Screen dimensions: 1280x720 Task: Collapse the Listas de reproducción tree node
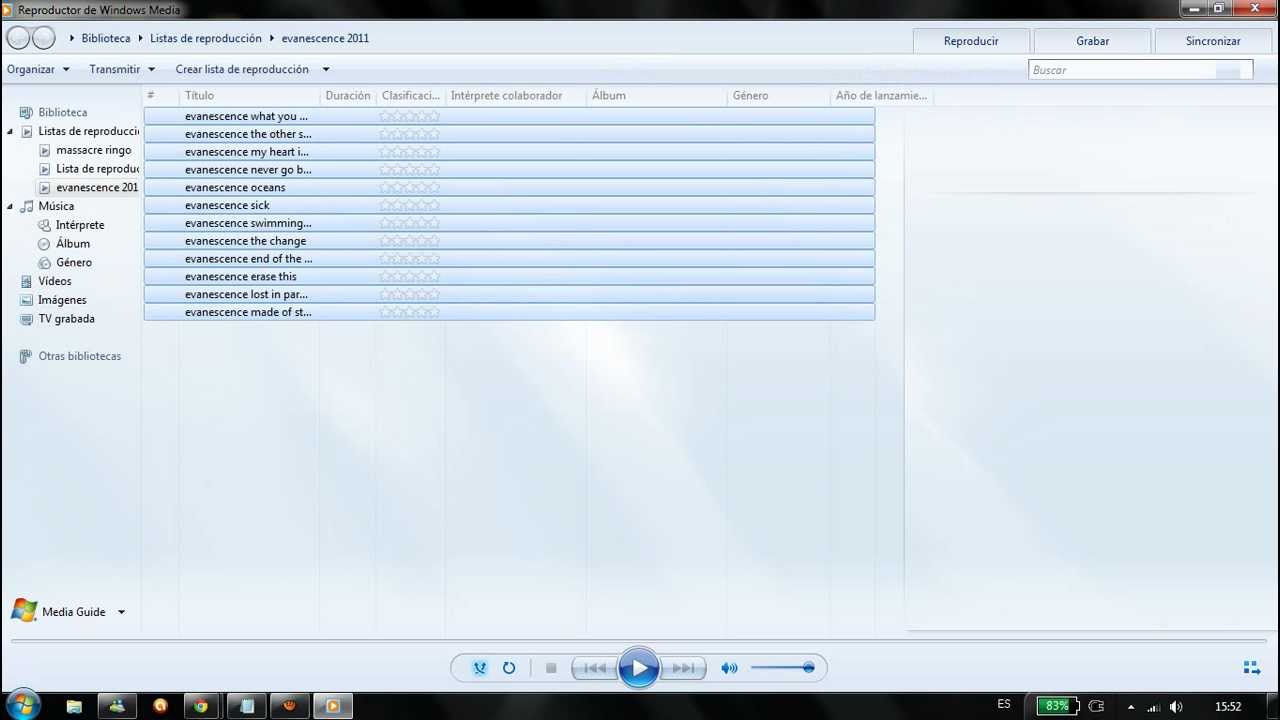(10, 131)
